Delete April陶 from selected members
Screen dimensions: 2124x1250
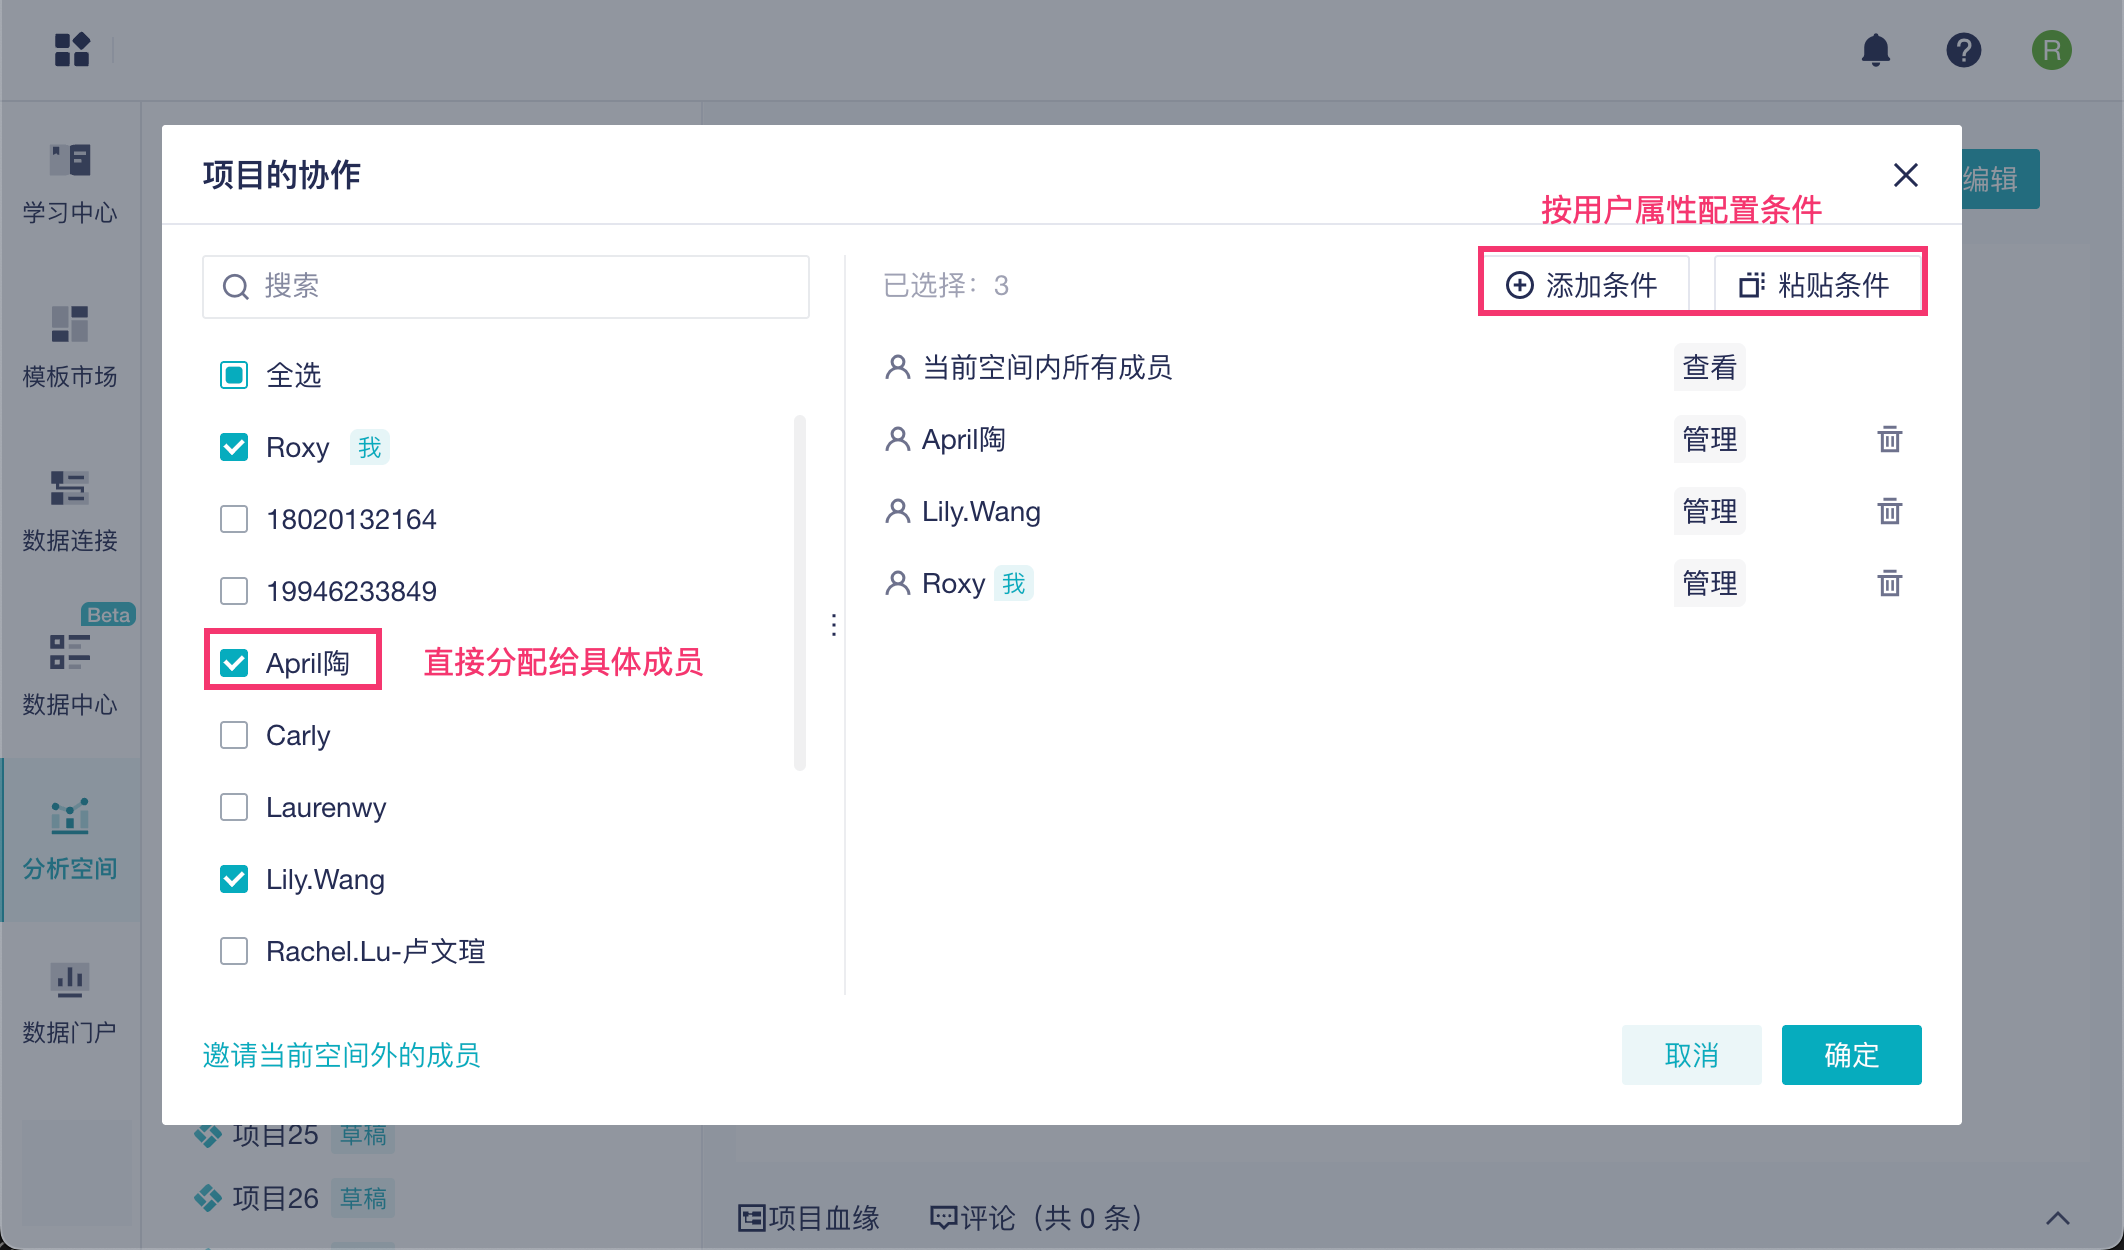1889,439
